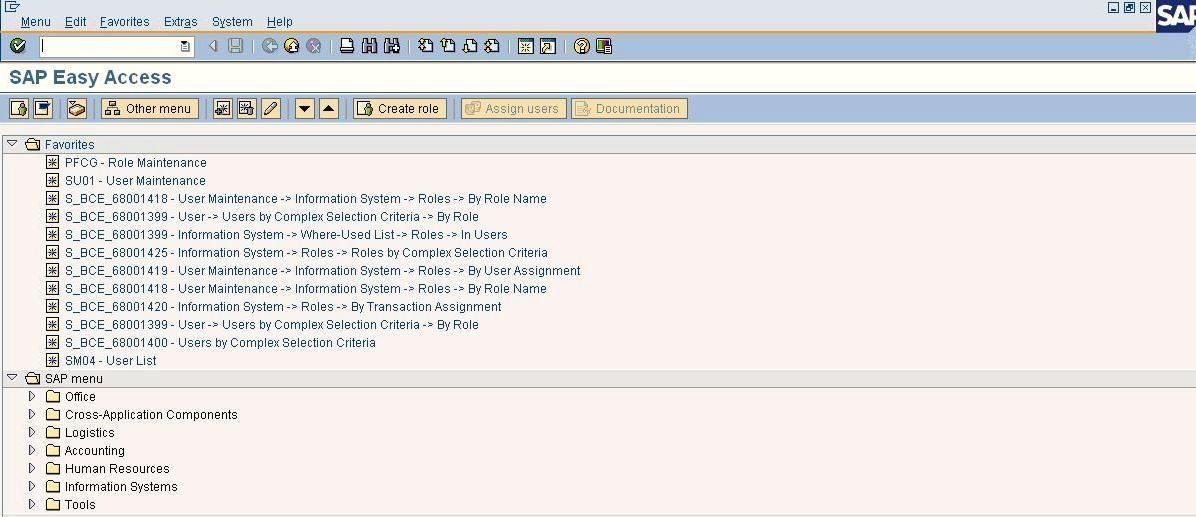
Task: Open the Extras menu
Action: pos(181,22)
